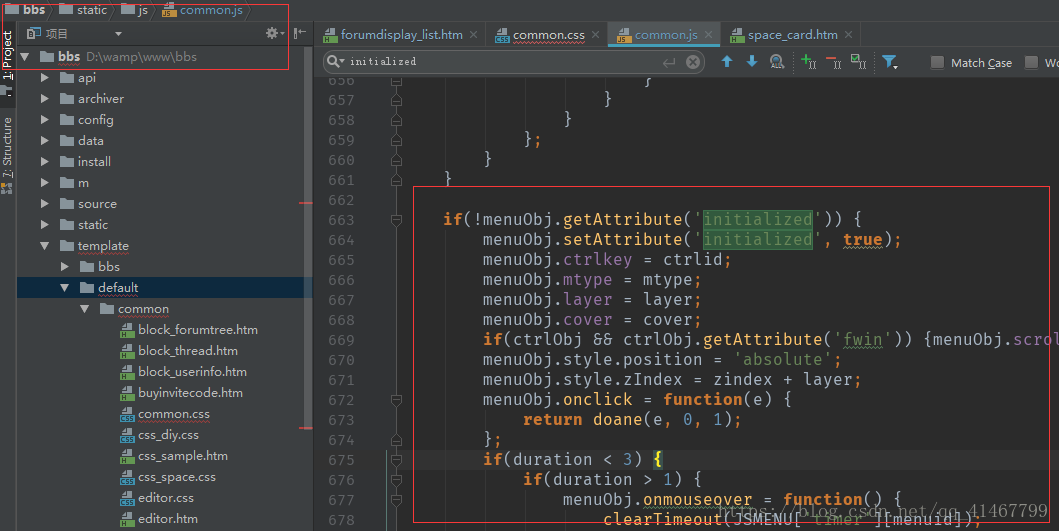Expand the static folder in tree
The image size is (1059, 531).
[45, 224]
